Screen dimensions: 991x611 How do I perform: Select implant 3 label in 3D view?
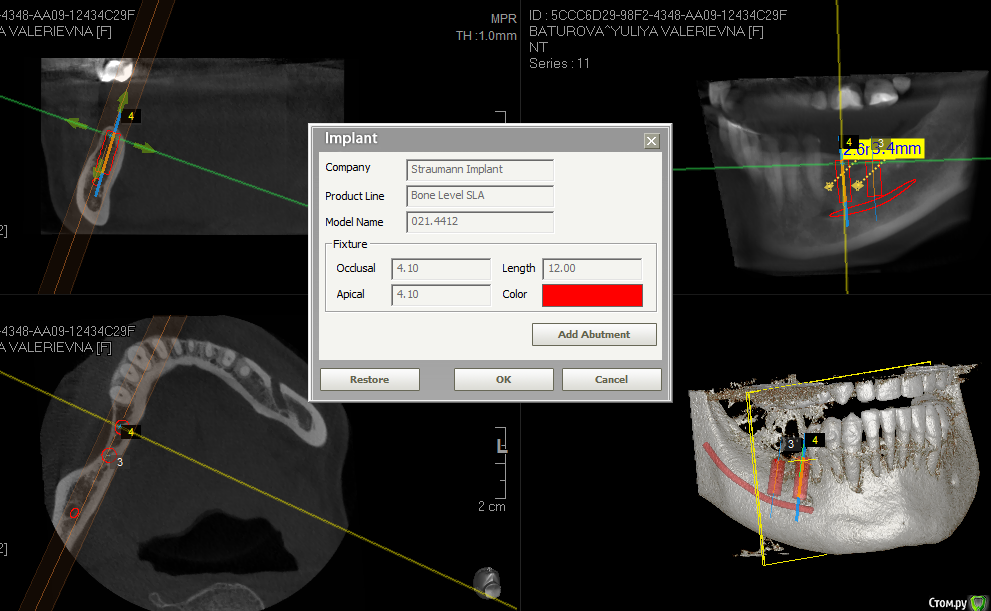(x=790, y=443)
